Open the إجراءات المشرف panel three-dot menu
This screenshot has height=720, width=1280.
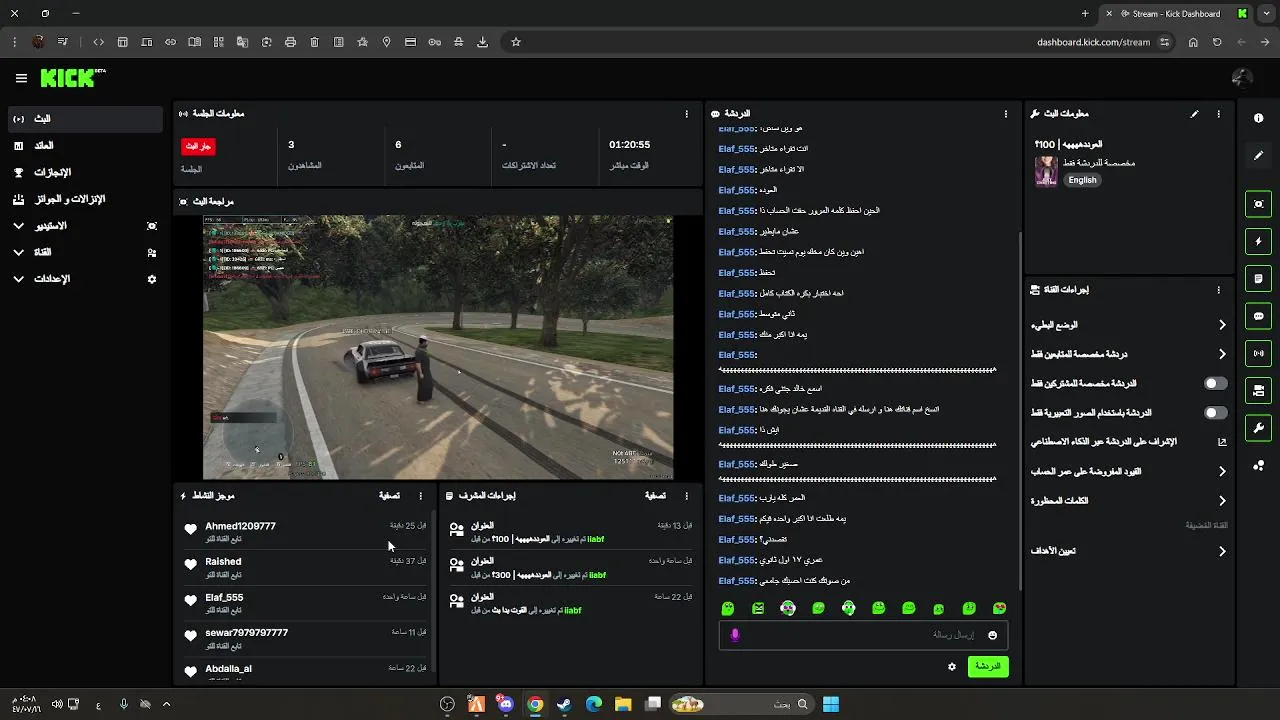[x=686, y=496]
